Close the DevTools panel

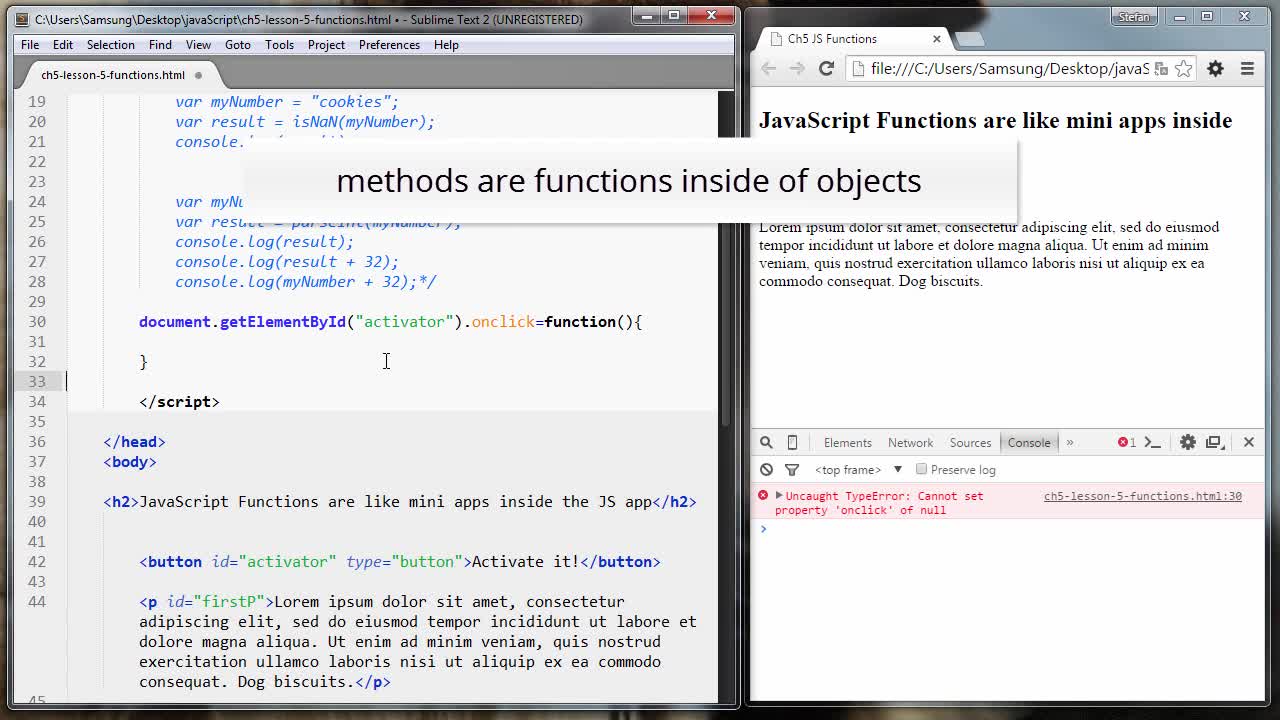coord(1248,442)
